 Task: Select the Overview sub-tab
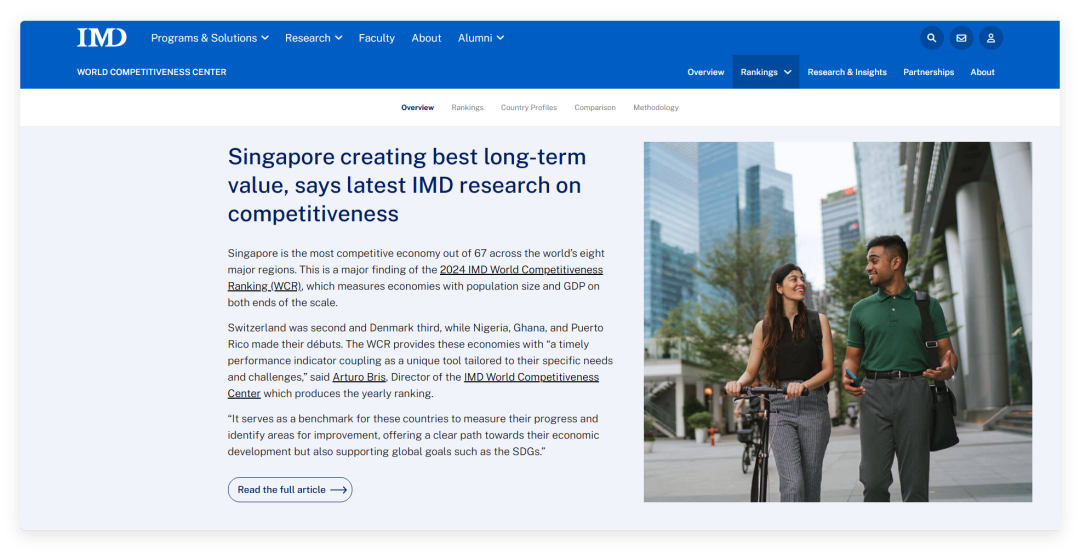tap(417, 107)
